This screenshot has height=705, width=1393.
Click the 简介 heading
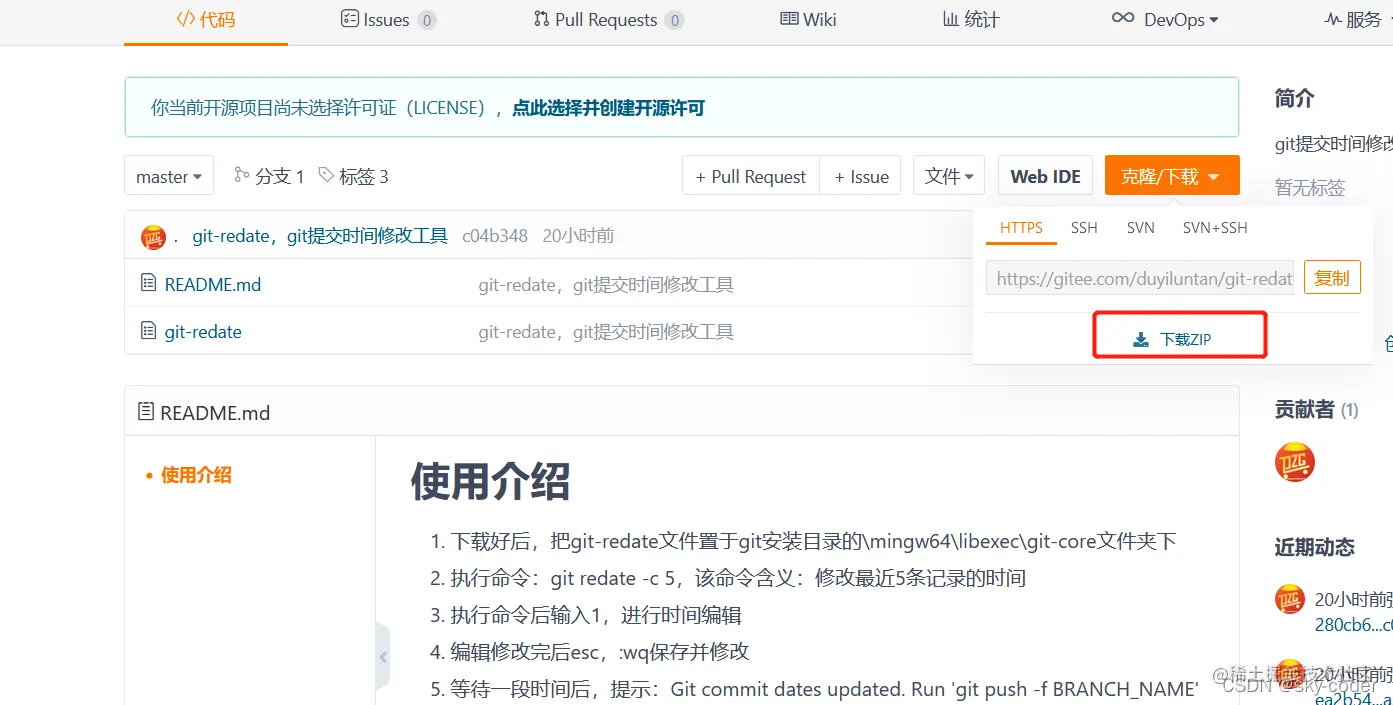pos(1294,98)
